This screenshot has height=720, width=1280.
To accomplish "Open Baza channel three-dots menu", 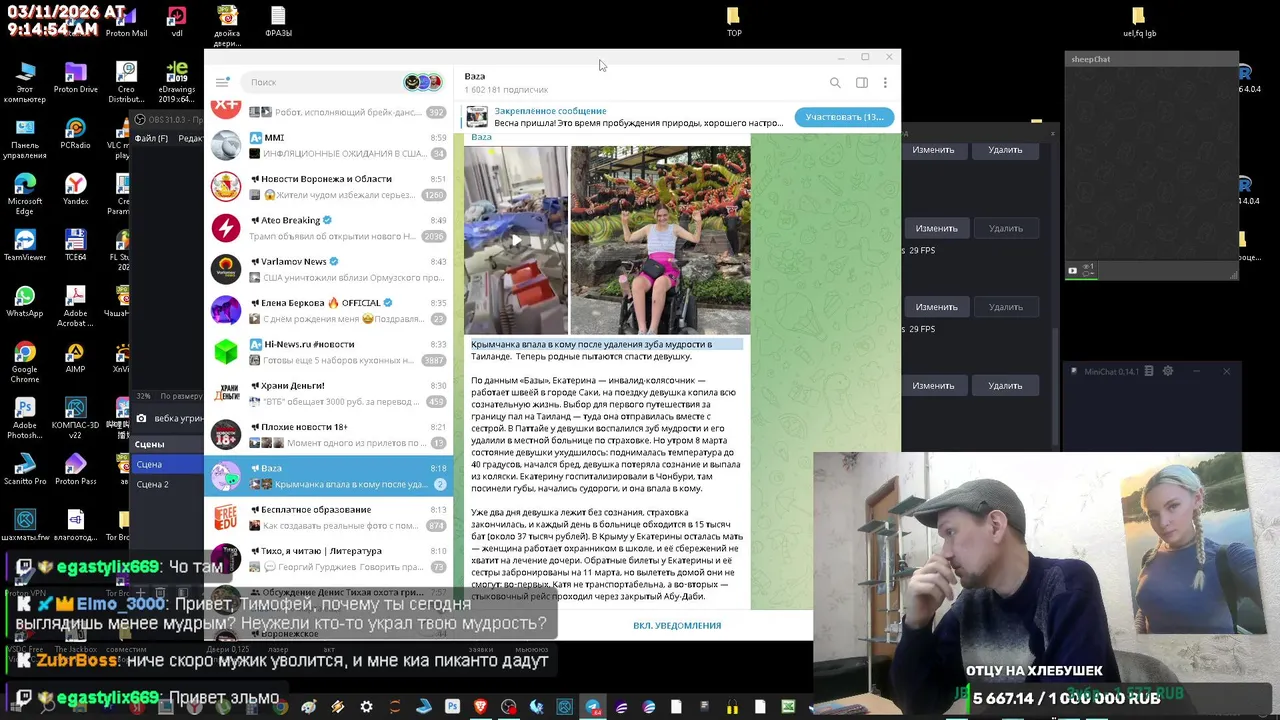I will (x=885, y=83).
